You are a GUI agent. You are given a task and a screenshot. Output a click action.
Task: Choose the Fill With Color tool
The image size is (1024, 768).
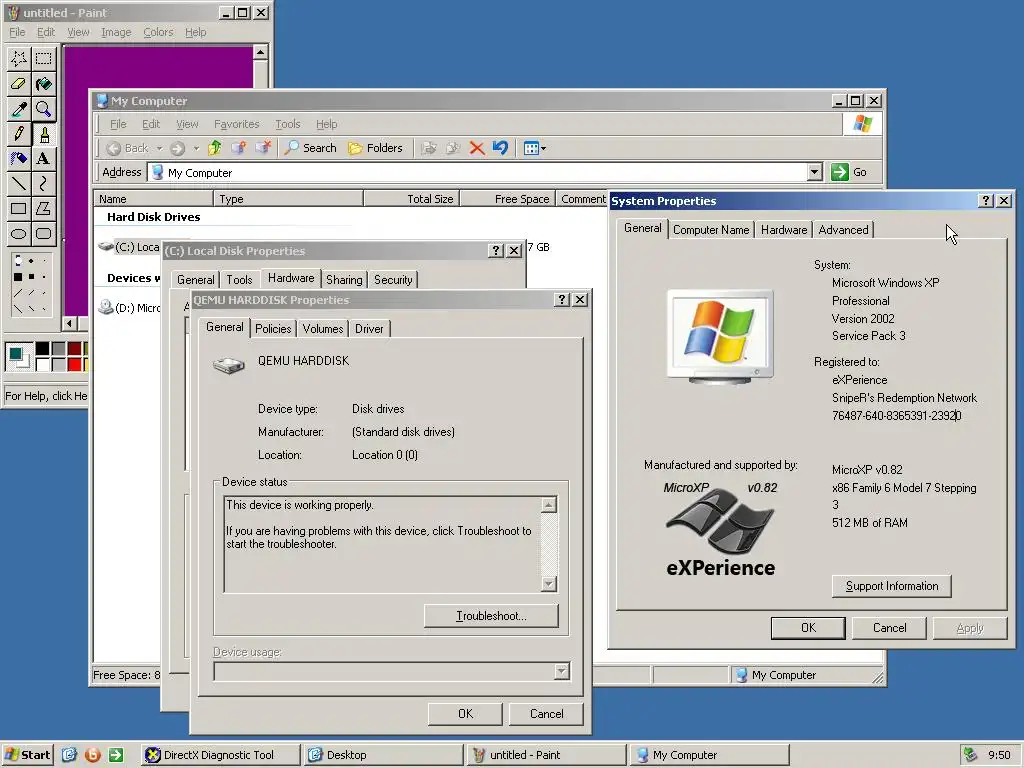(x=44, y=84)
